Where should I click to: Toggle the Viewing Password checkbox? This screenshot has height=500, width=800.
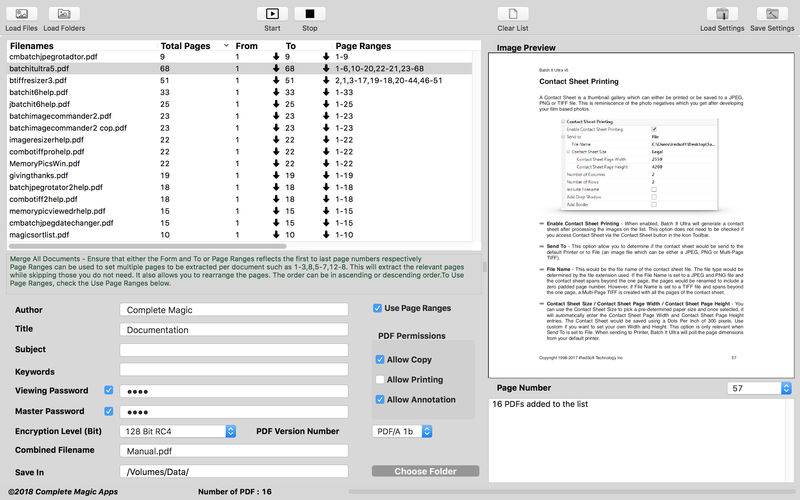[x=109, y=390]
